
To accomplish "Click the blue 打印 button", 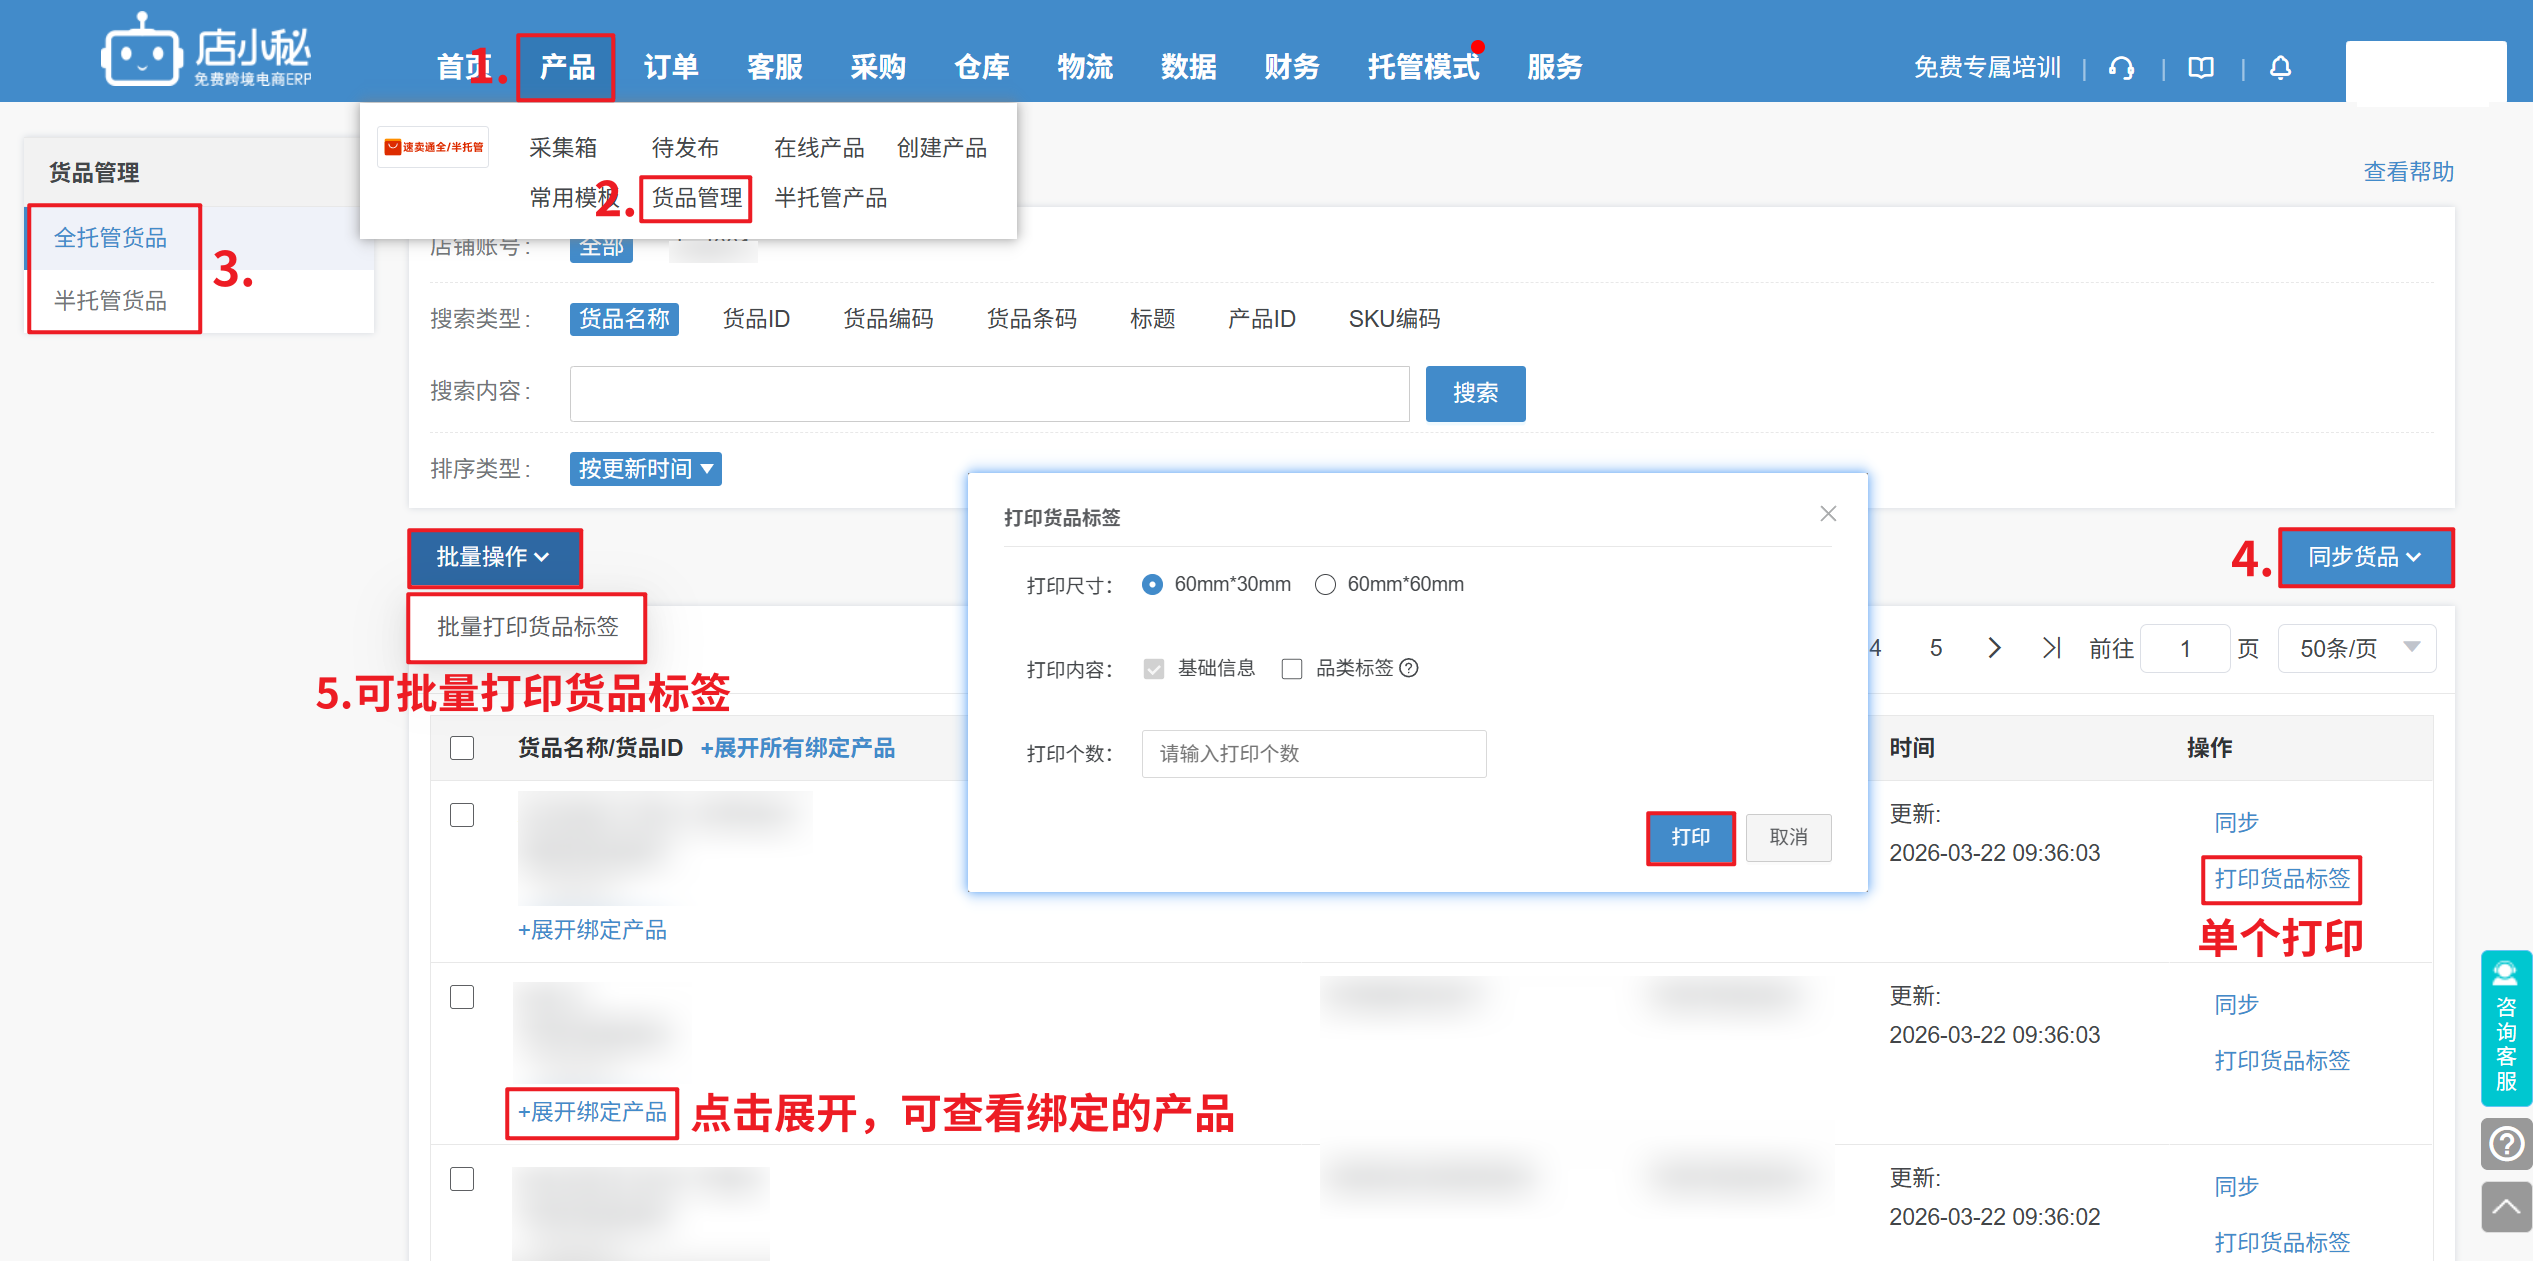I will tap(1690, 838).
